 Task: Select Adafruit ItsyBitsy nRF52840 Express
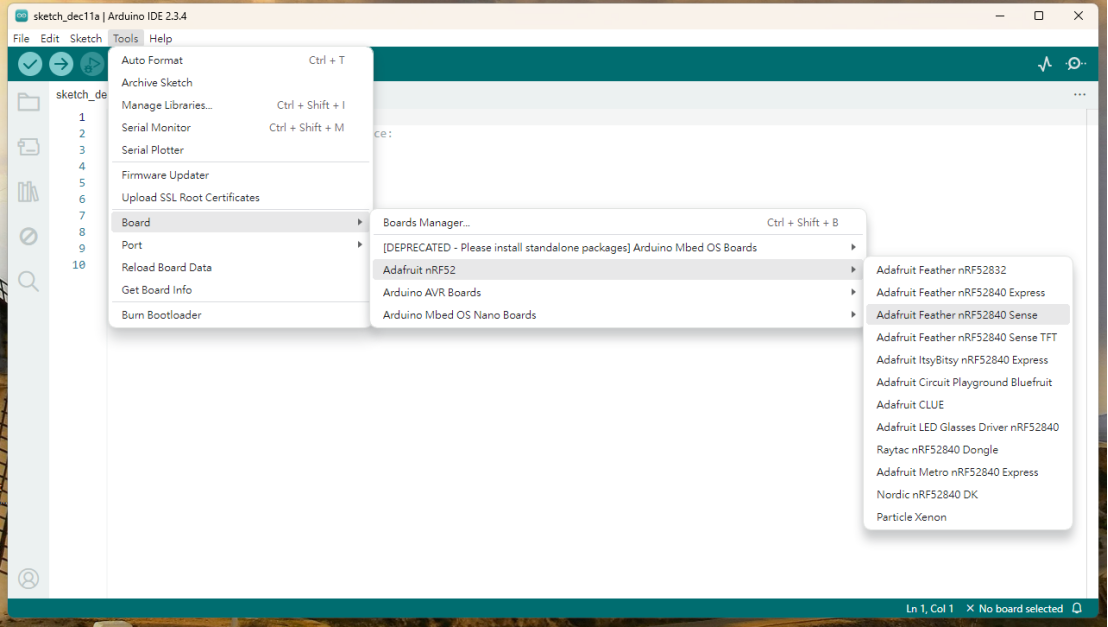click(968, 360)
